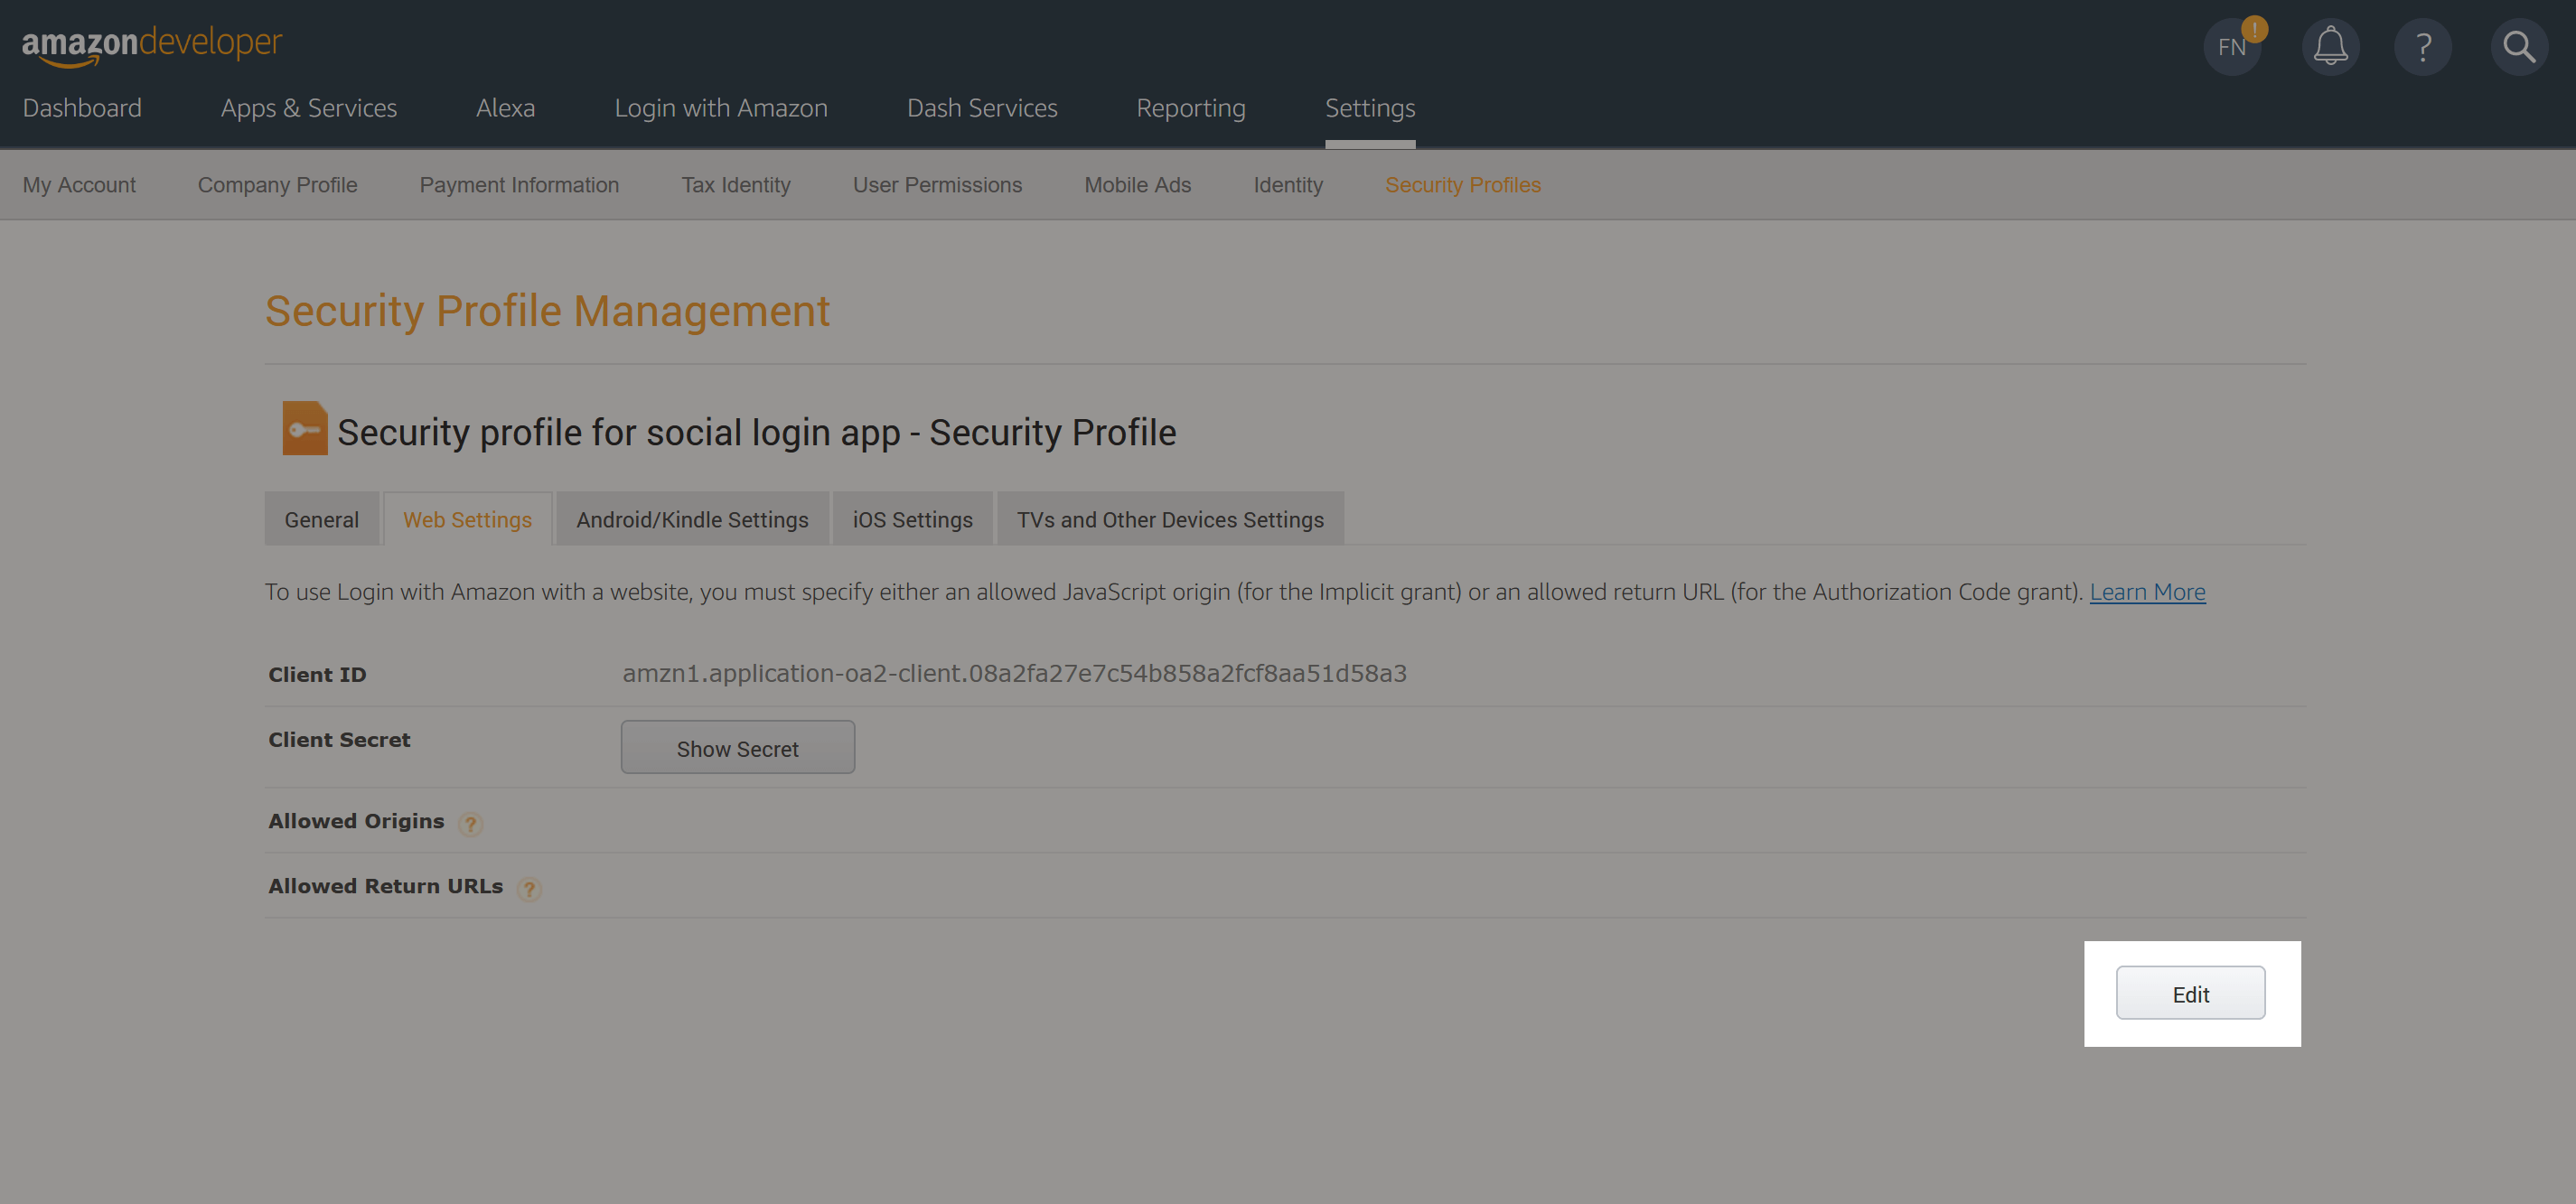
Task: Click the Client Secret label
Action: pos(339,740)
